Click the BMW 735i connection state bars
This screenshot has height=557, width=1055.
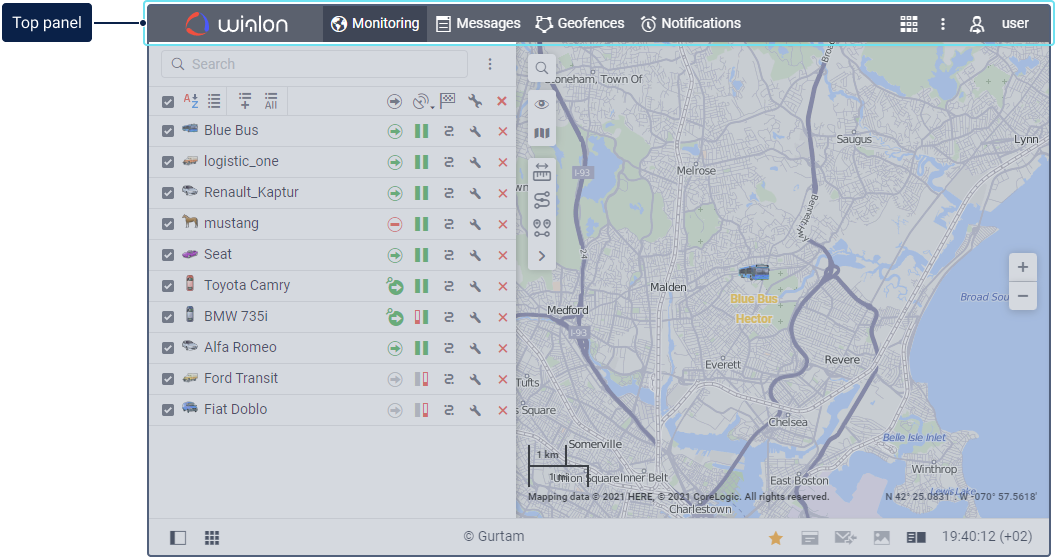point(421,317)
